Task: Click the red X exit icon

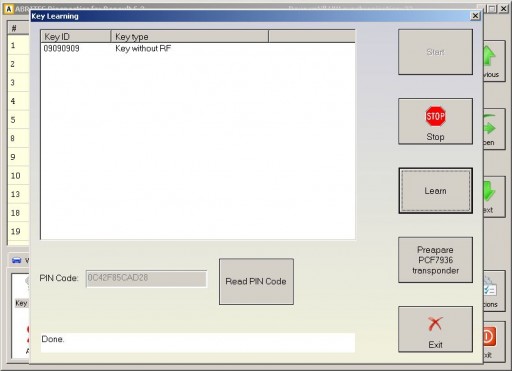Action: coord(435,324)
